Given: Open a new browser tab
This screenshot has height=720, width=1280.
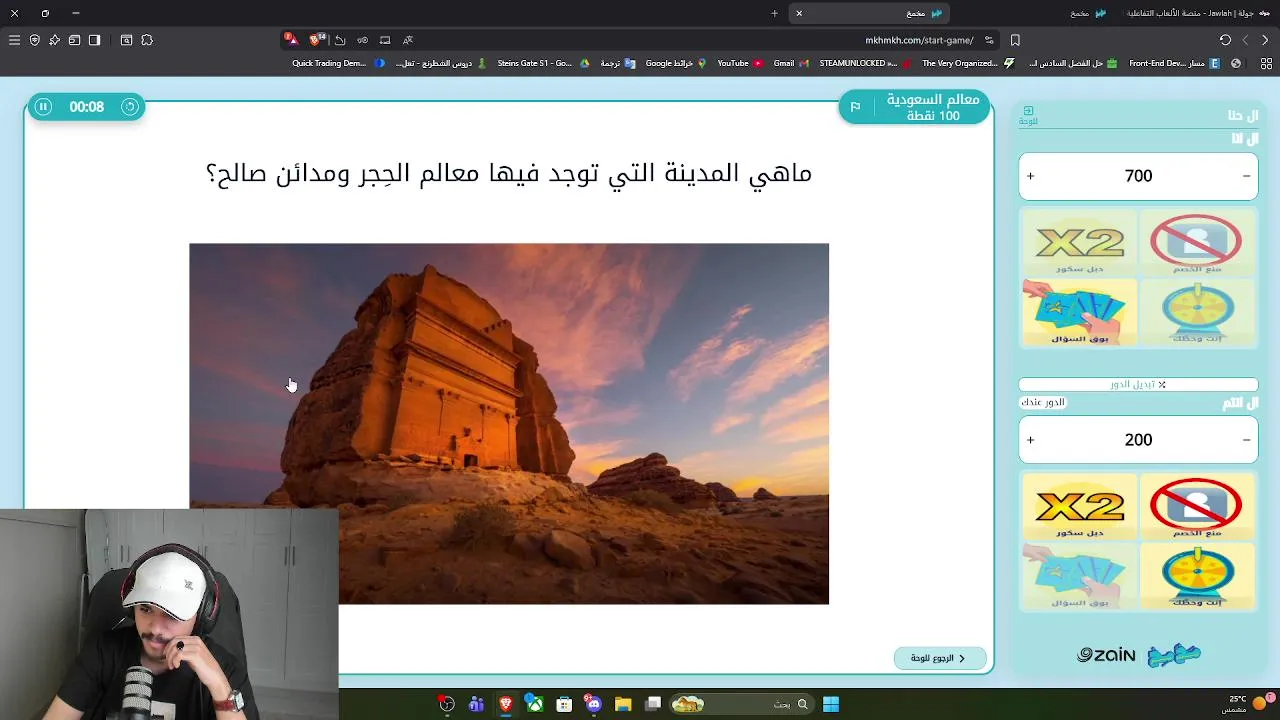Looking at the screenshot, I should click(x=774, y=13).
